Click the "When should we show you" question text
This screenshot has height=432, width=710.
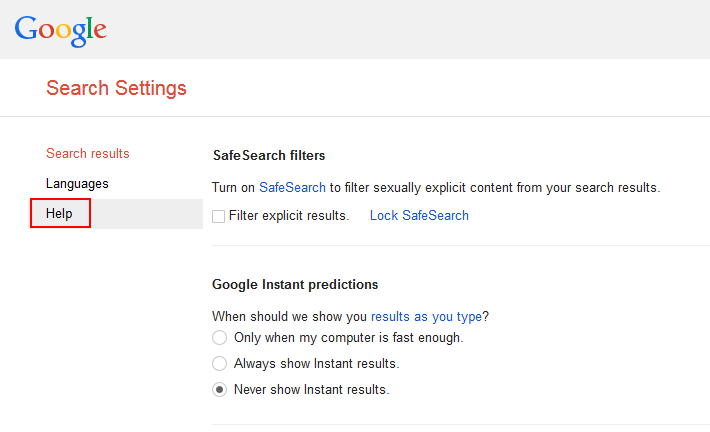(289, 316)
